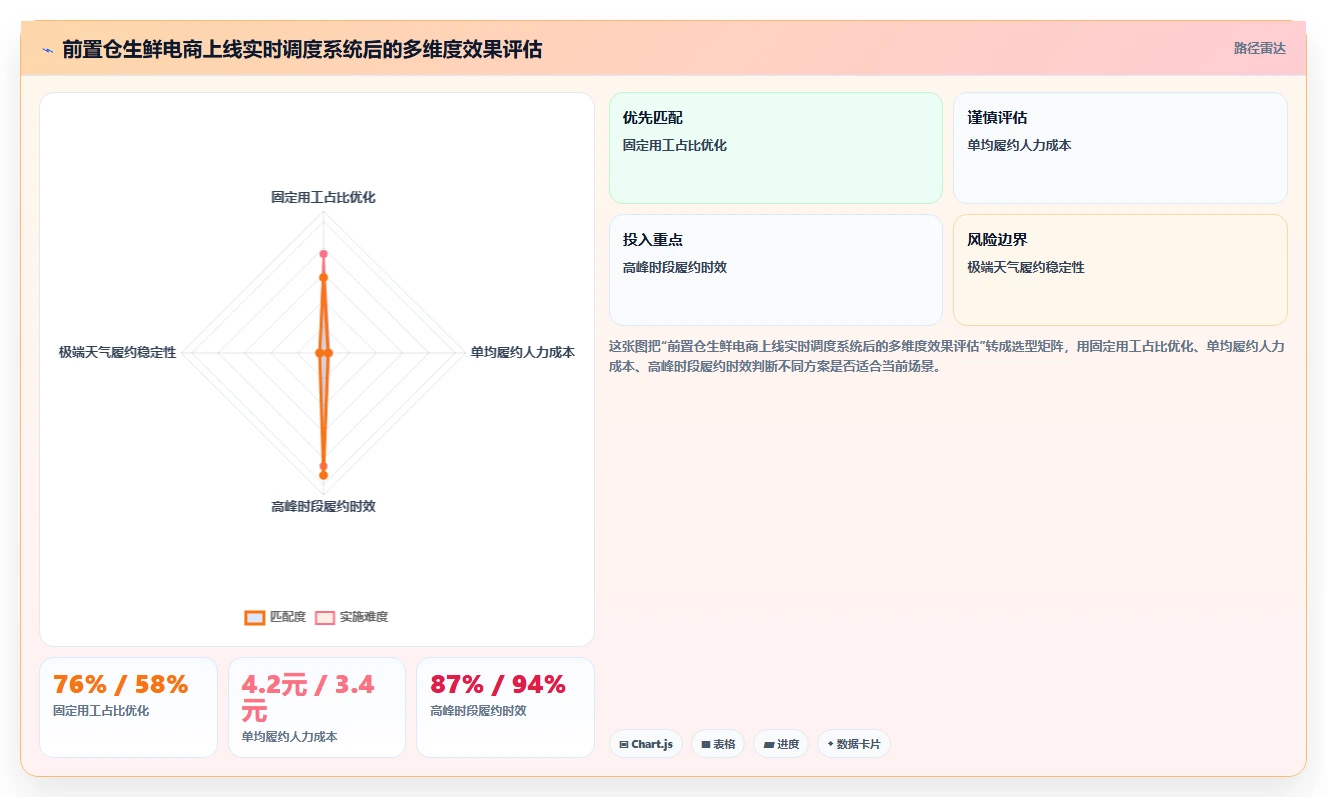This screenshot has width=1327, height=797.
Task: Click the lightning icon before the title
Action: [47, 49]
